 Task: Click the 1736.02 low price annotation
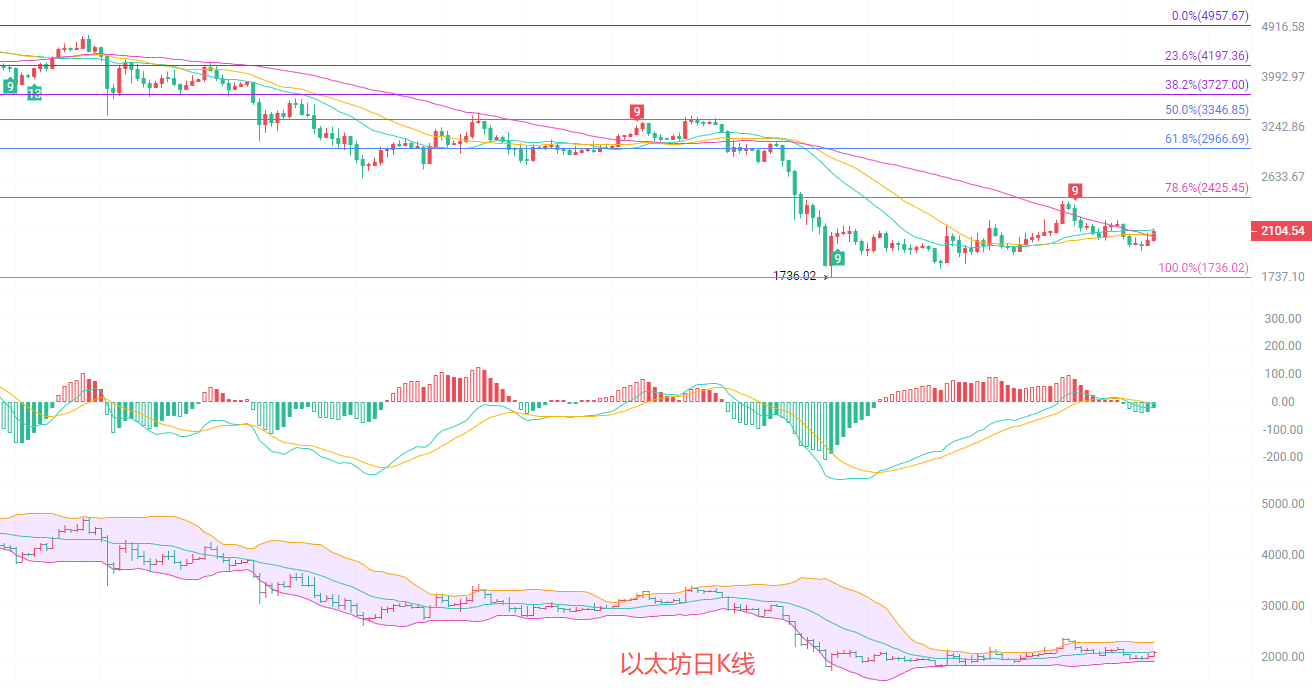click(795, 276)
